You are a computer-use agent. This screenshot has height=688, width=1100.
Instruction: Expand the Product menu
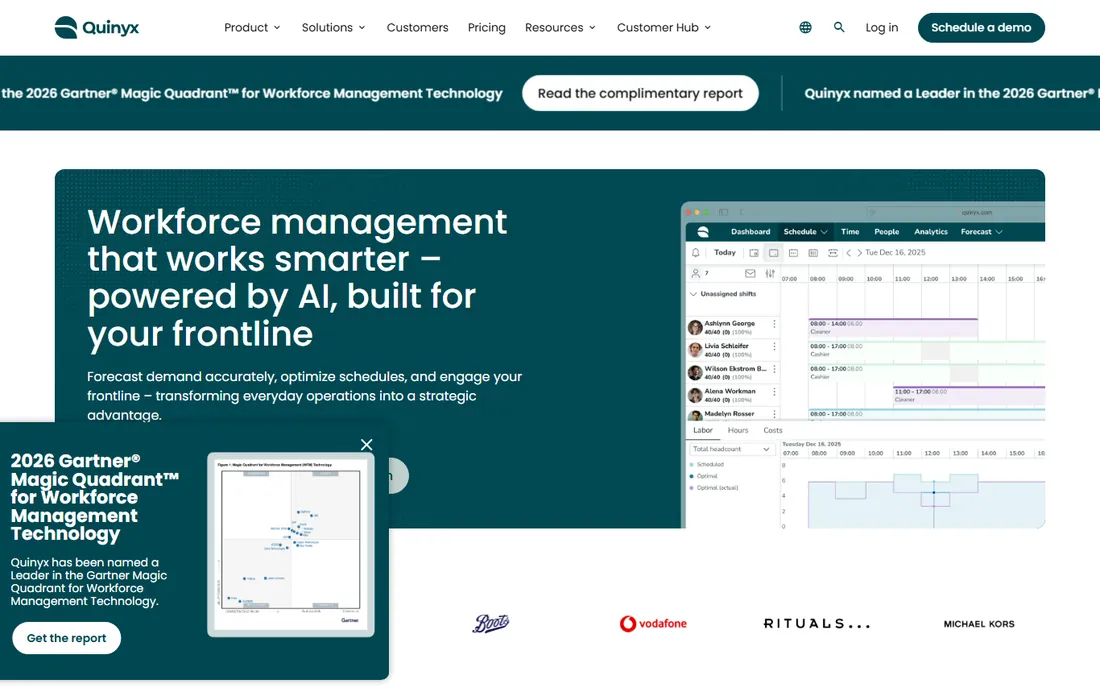click(252, 27)
